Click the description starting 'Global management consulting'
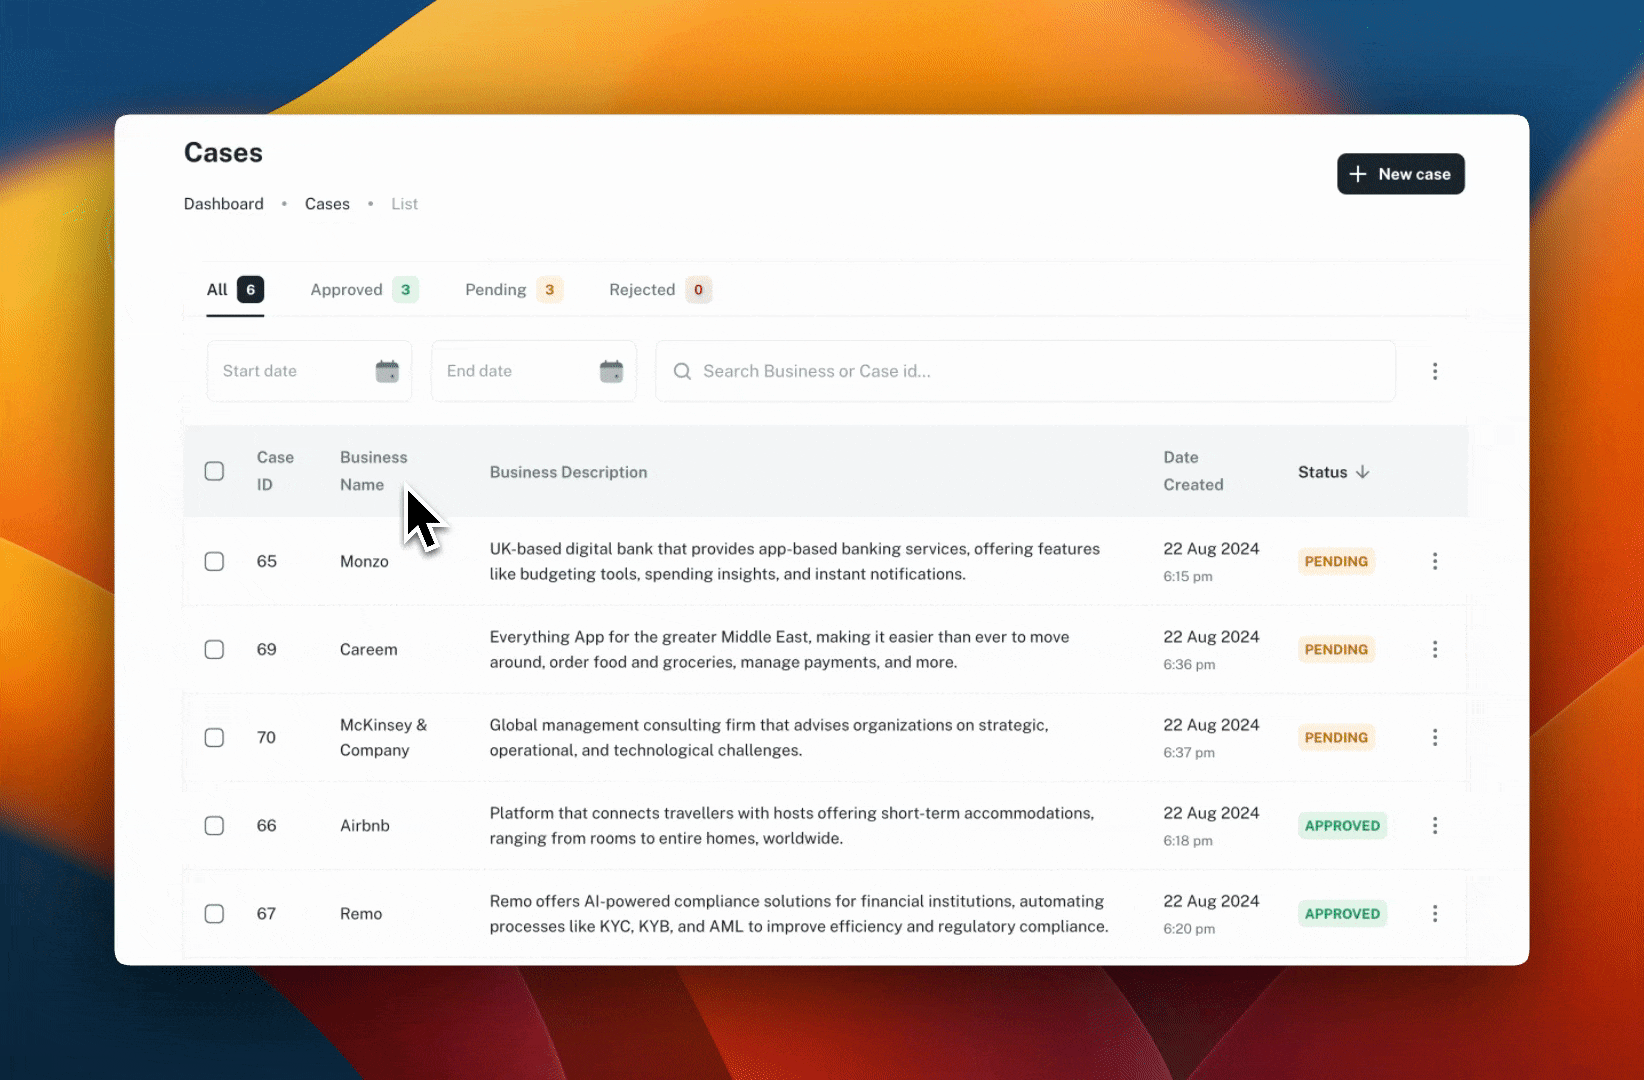The image size is (1644, 1080). tap(769, 737)
